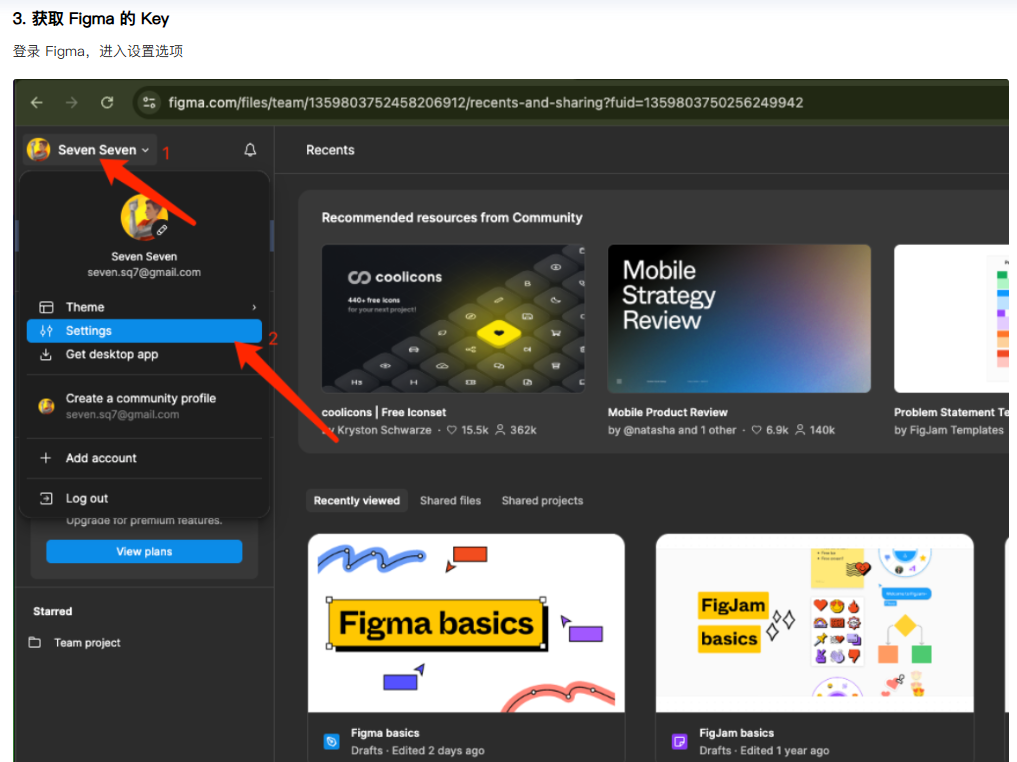
Task: Click author @natasha and 1 other
Action: (x=680, y=430)
